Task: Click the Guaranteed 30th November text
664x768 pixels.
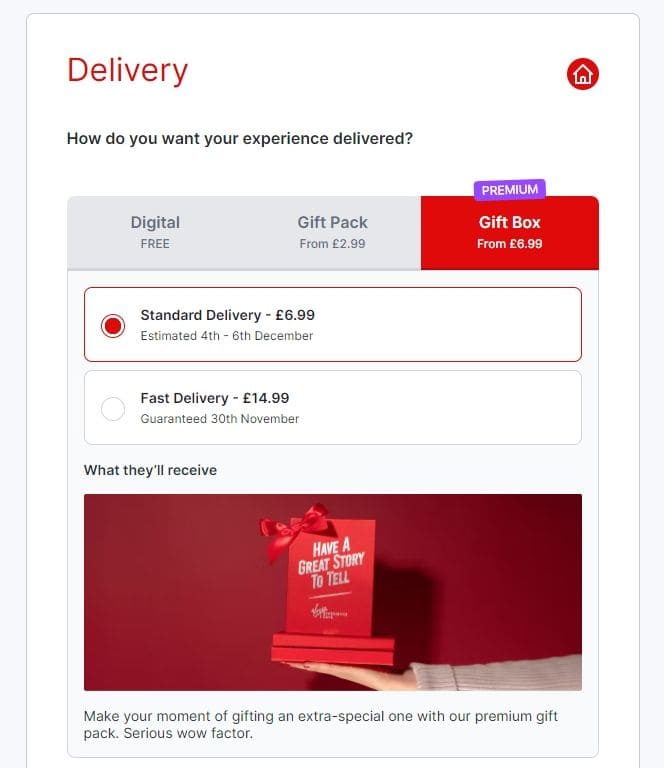Action: click(220, 419)
